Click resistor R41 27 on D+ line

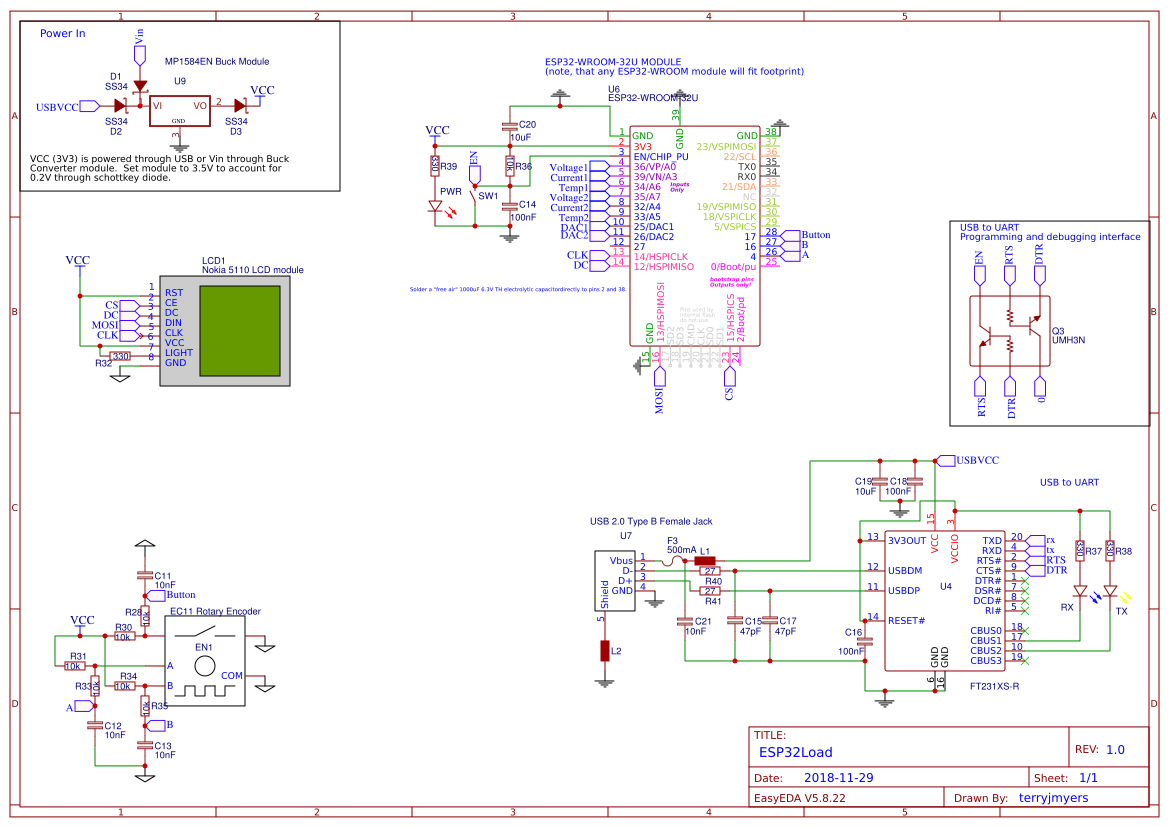click(x=710, y=591)
